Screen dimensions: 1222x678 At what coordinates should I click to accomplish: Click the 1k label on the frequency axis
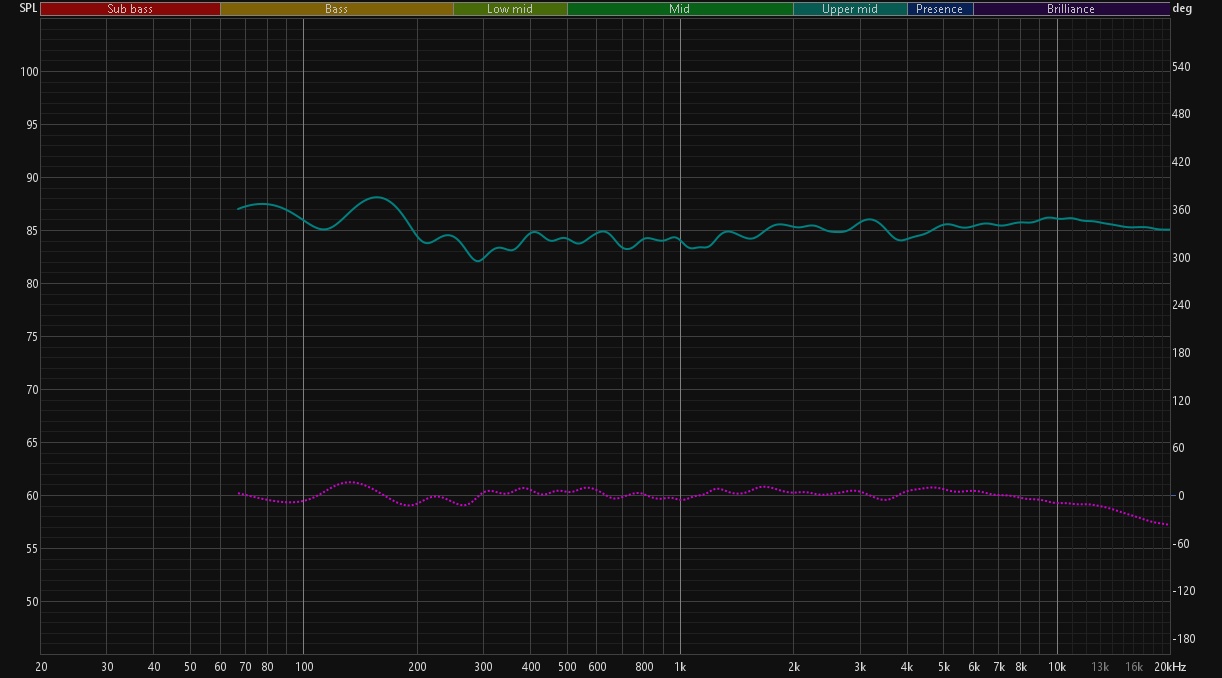[680, 667]
